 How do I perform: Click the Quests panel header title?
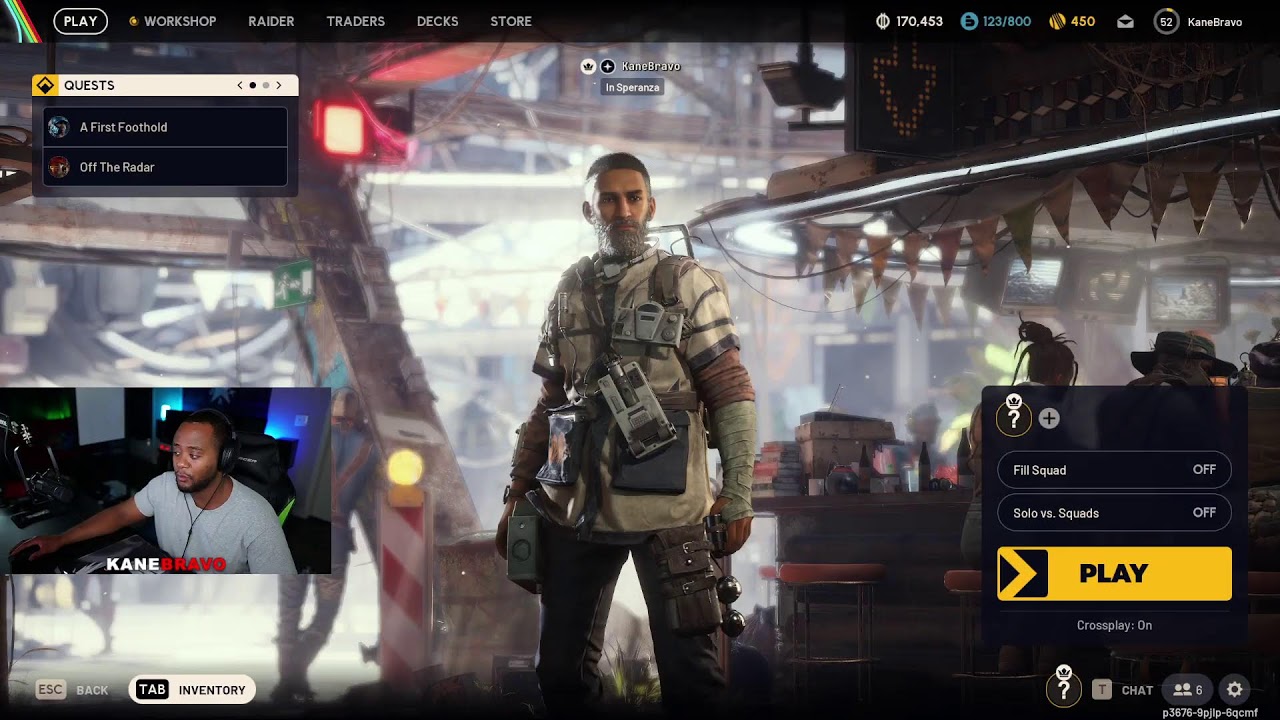[89, 85]
